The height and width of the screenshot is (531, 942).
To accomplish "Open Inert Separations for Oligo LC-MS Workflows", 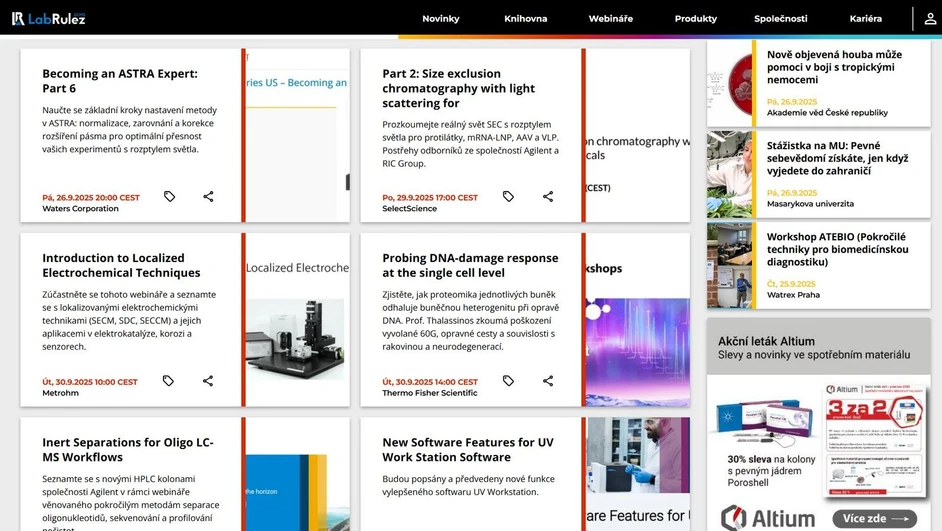I will [128, 450].
